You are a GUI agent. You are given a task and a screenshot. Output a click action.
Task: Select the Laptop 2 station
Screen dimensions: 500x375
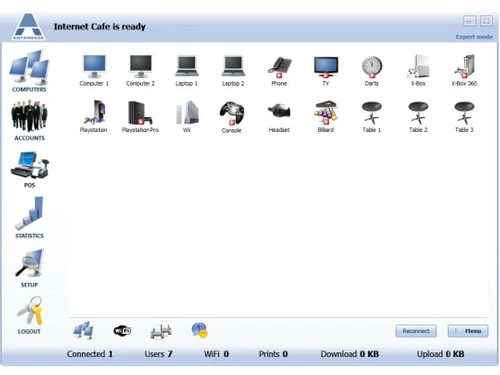tap(233, 71)
